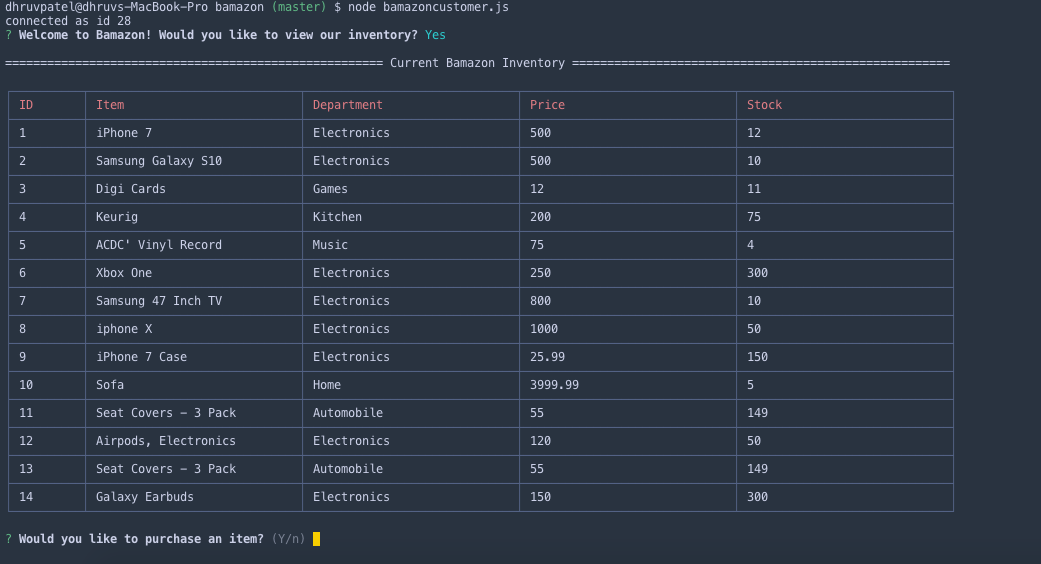Click the stock '75' for Keurig
This screenshot has width=1041, height=564.
point(754,217)
